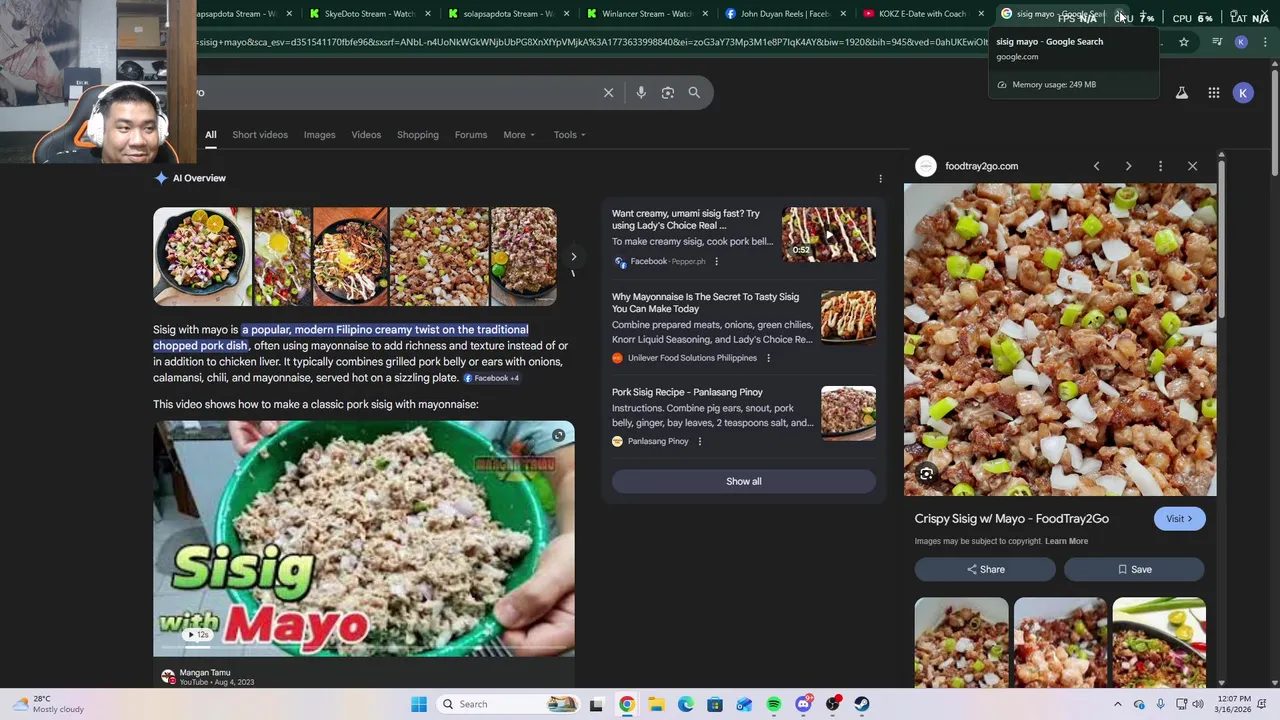Viewport: 1280px width, 720px height.
Task: Open the Google apps grid icon
Action: (x=1213, y=93)
